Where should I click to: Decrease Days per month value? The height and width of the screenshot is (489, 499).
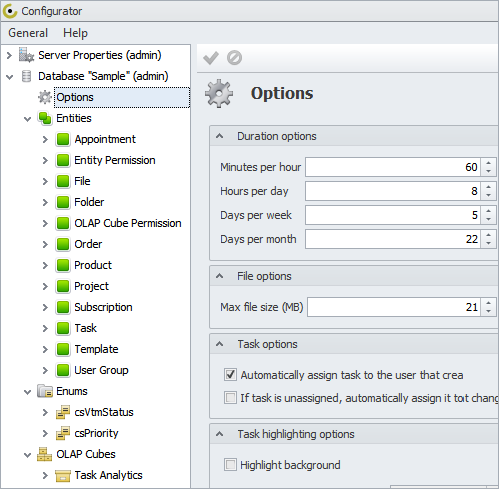[x=488, y=243]
